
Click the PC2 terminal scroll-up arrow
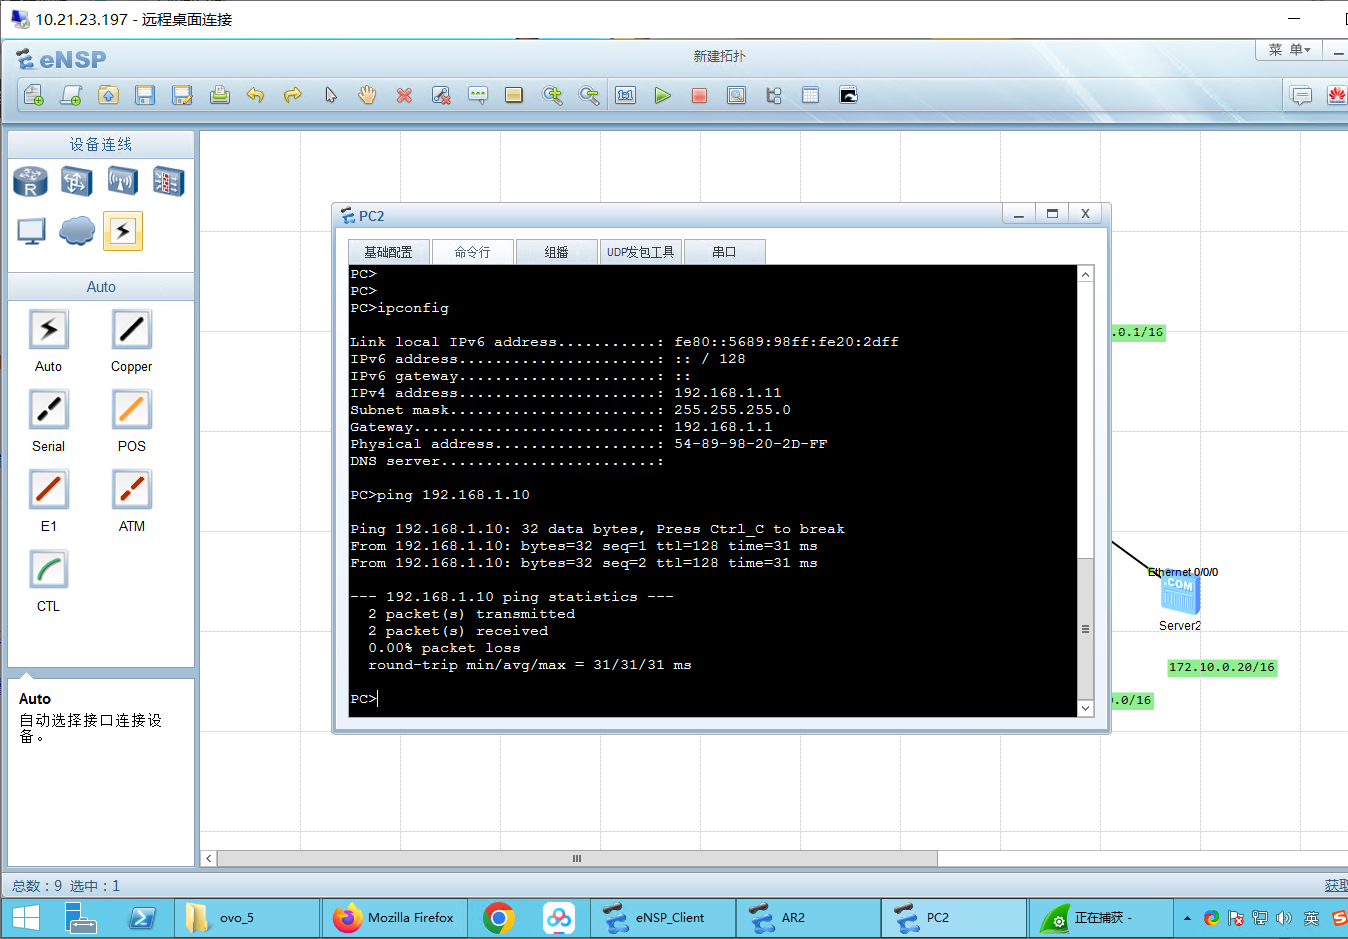tap(1085, 274)
